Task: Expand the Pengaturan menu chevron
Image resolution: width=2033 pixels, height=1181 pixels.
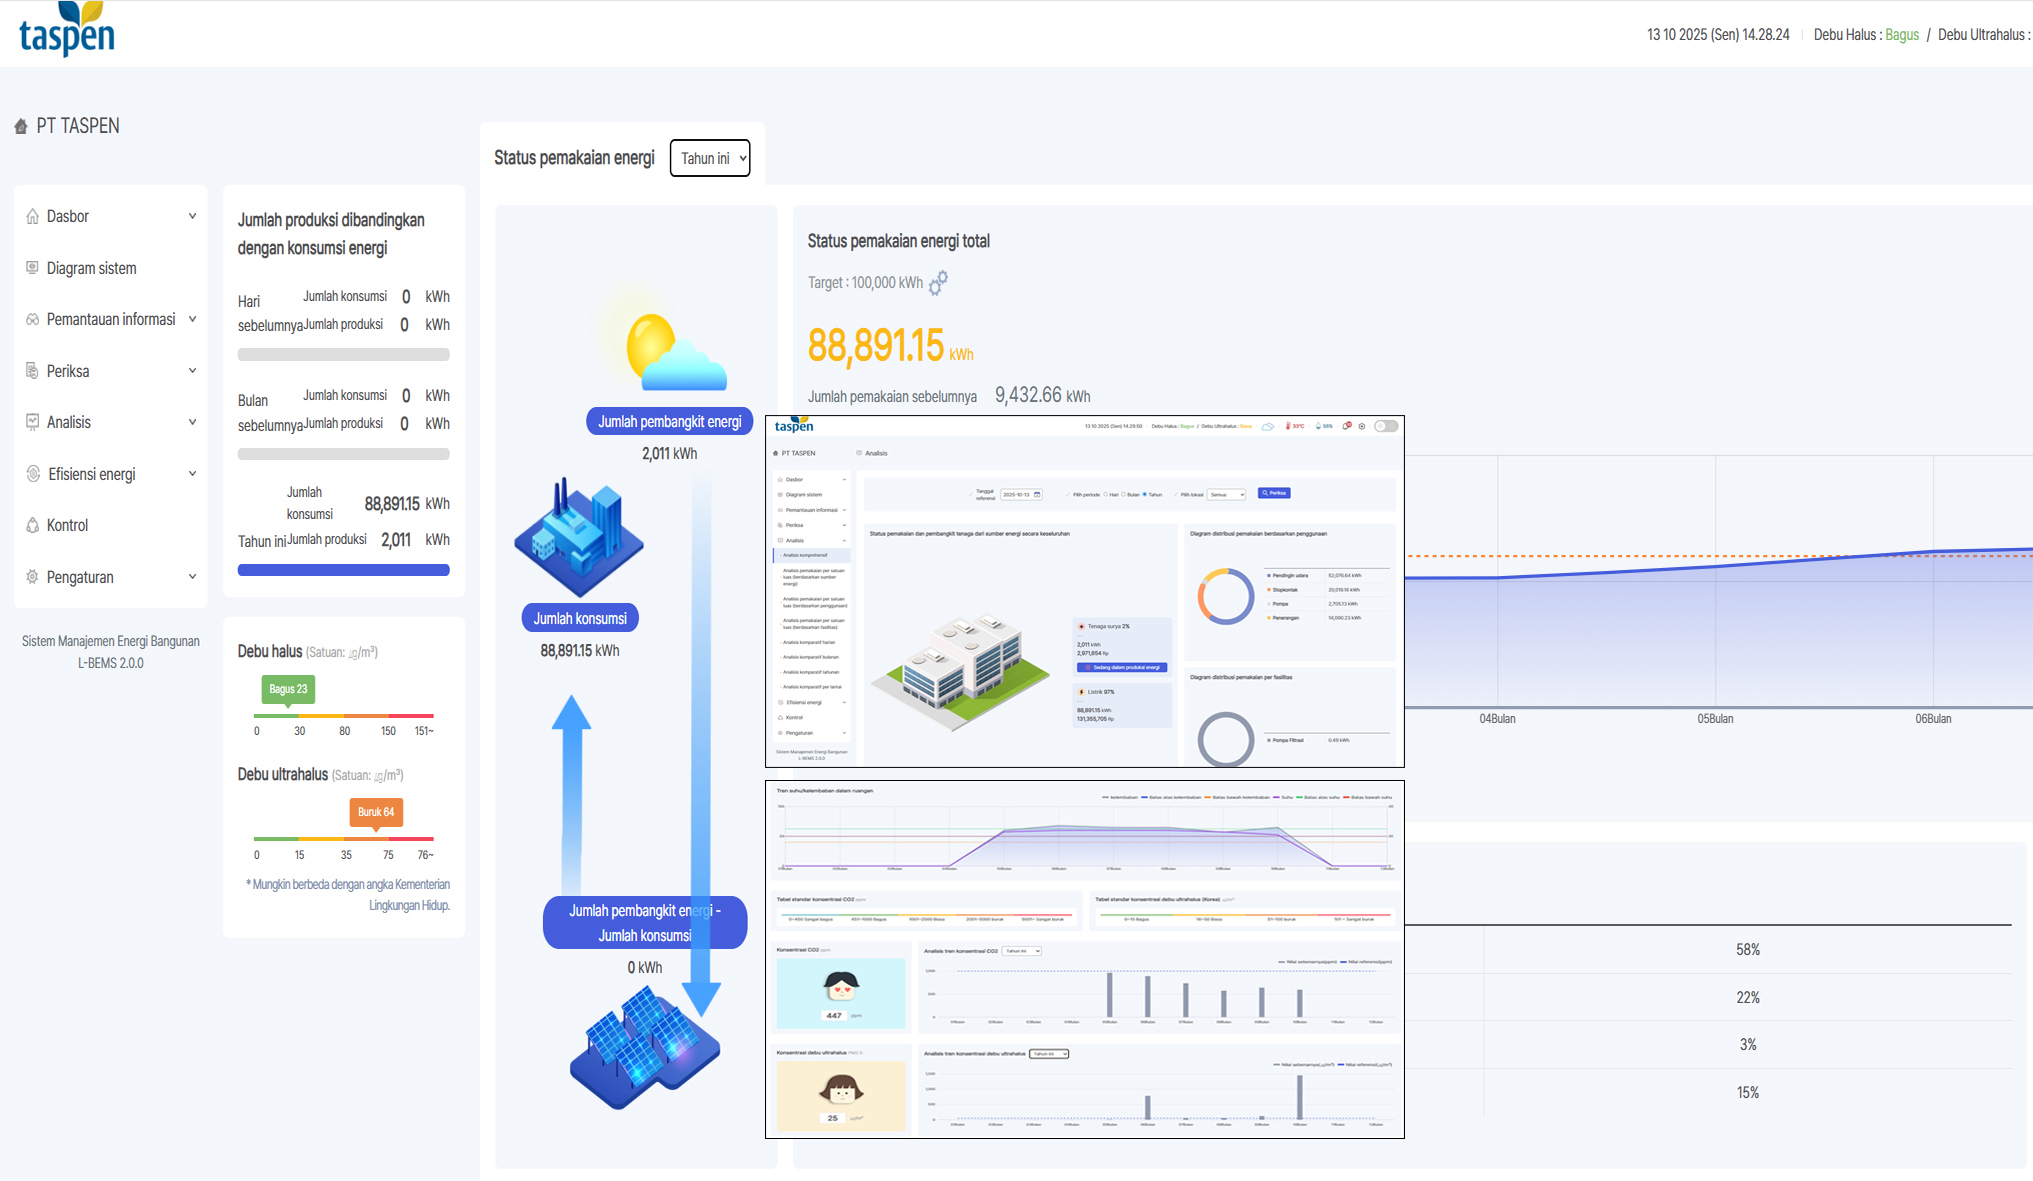Action: tap(192, 577)
